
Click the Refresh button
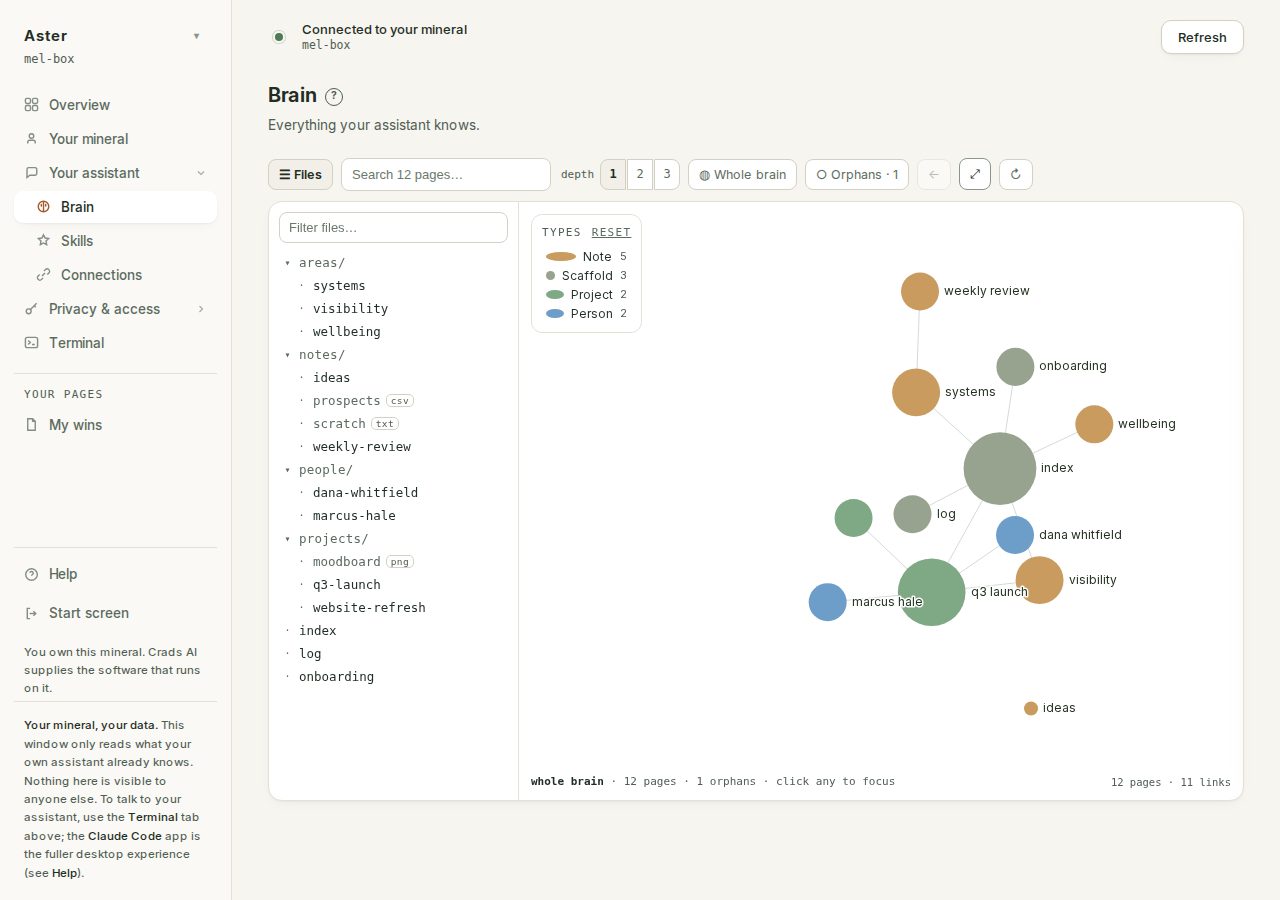click(1202, 37)
